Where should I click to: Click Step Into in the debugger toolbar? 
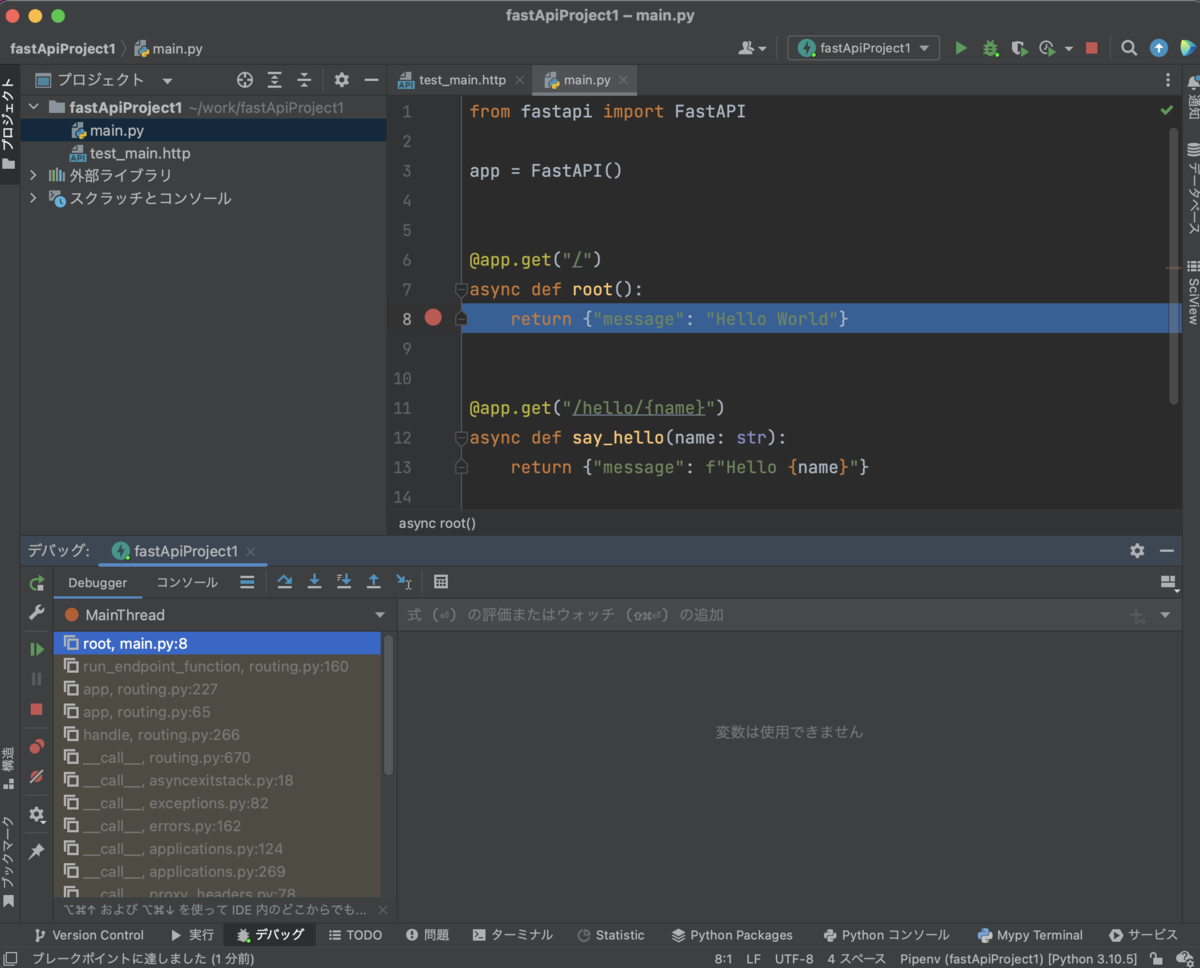click(314, 582)
